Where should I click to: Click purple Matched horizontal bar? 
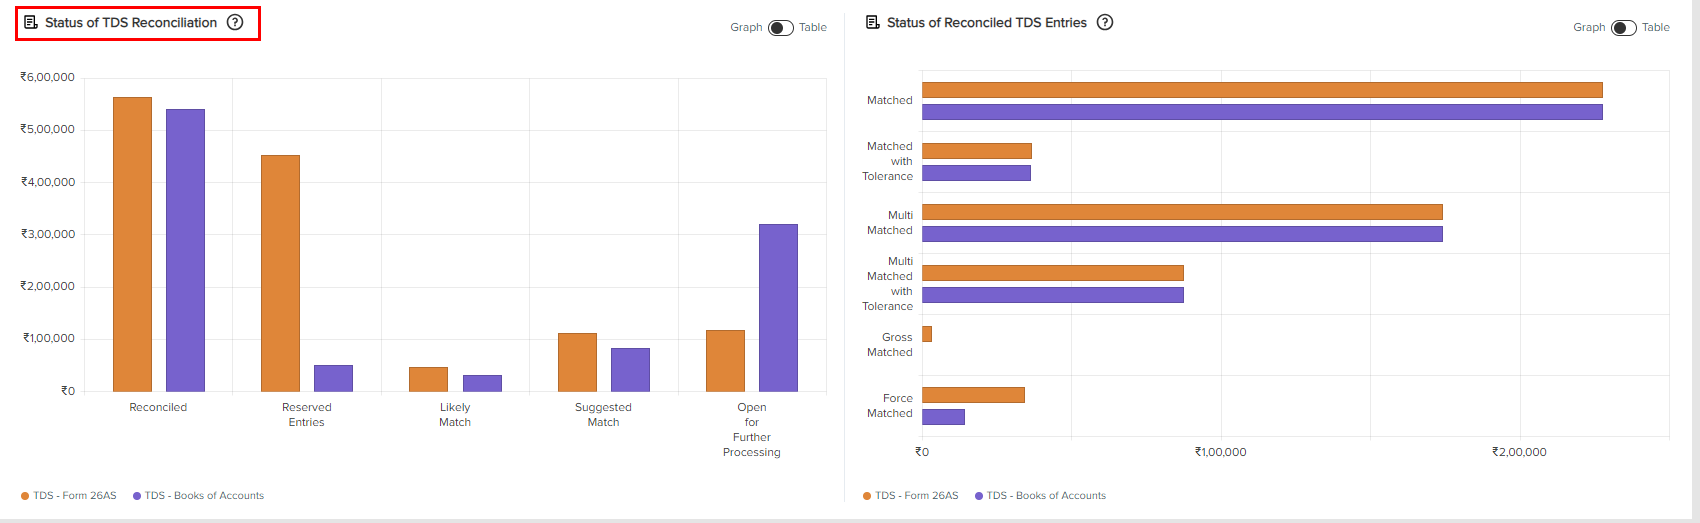[1262, 112]
